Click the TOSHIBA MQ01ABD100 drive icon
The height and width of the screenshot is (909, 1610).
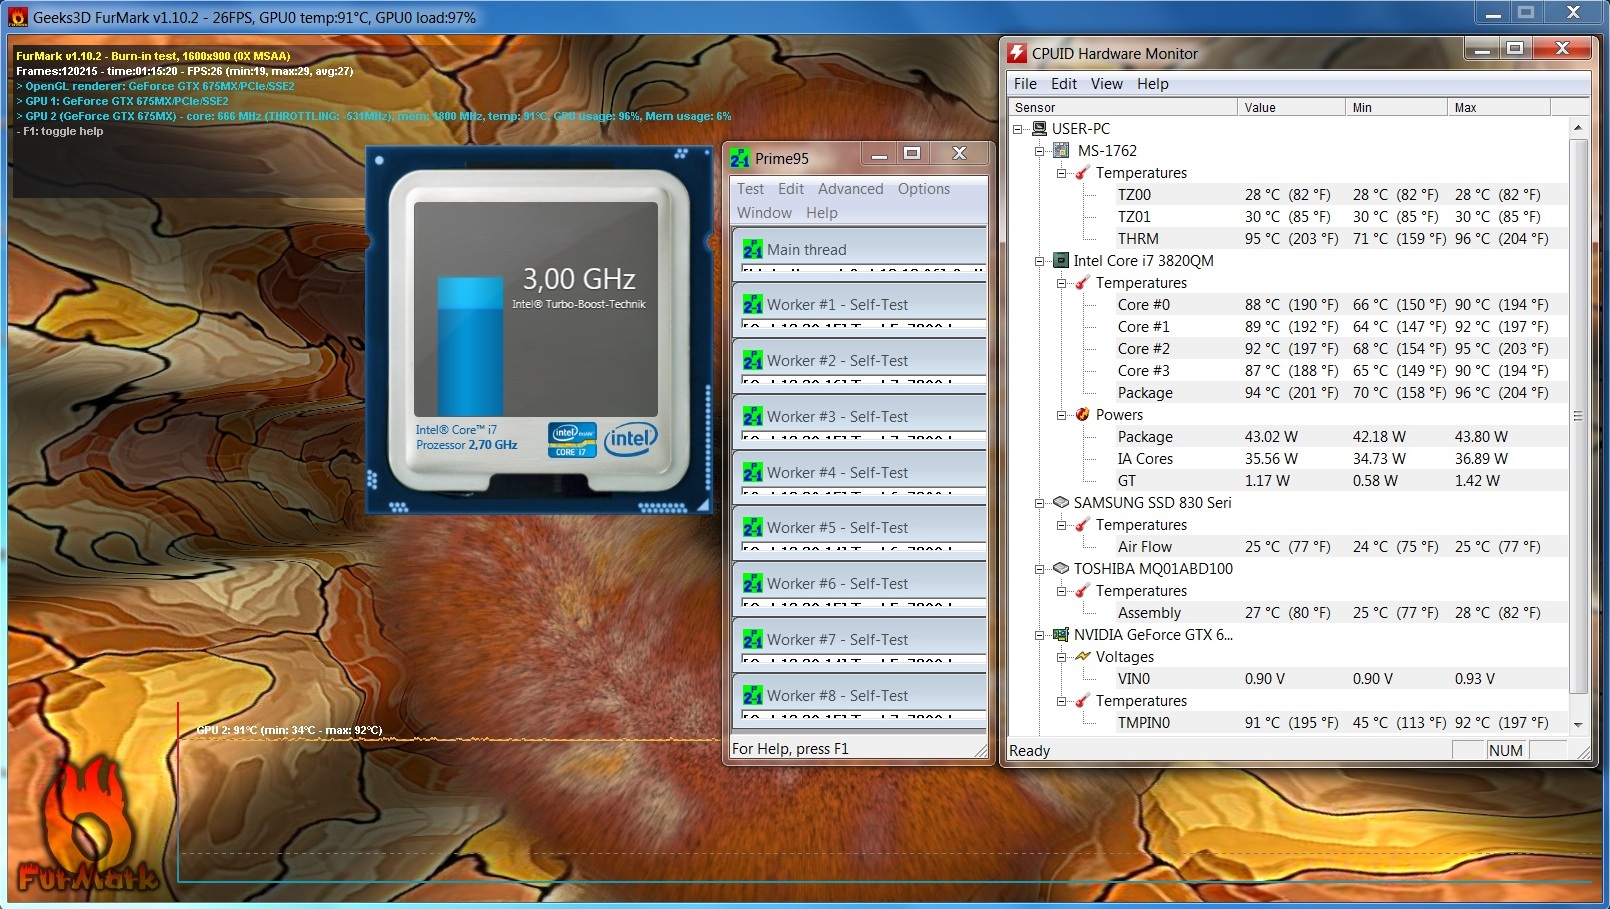click(x=1062, y=568)
